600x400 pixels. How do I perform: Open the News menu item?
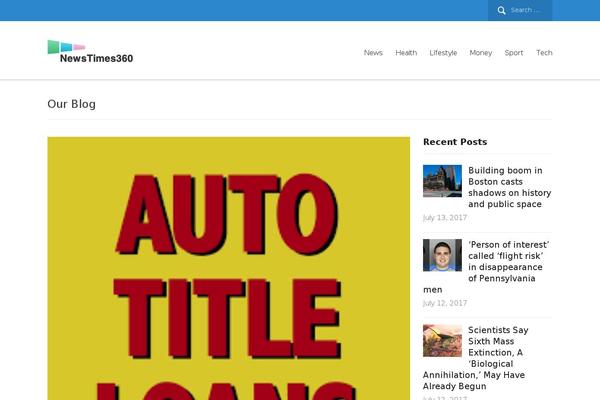373,53
